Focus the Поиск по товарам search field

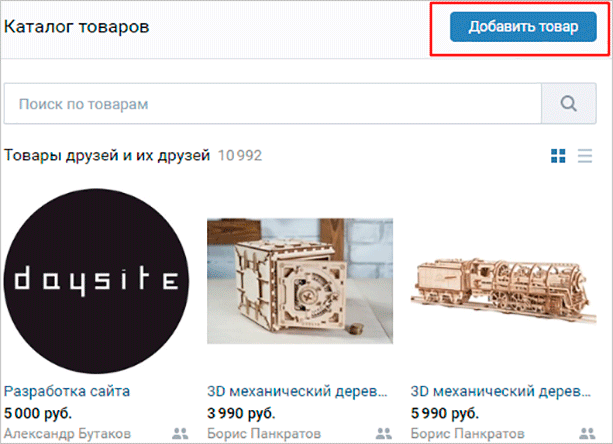click(x=272, y=104)
